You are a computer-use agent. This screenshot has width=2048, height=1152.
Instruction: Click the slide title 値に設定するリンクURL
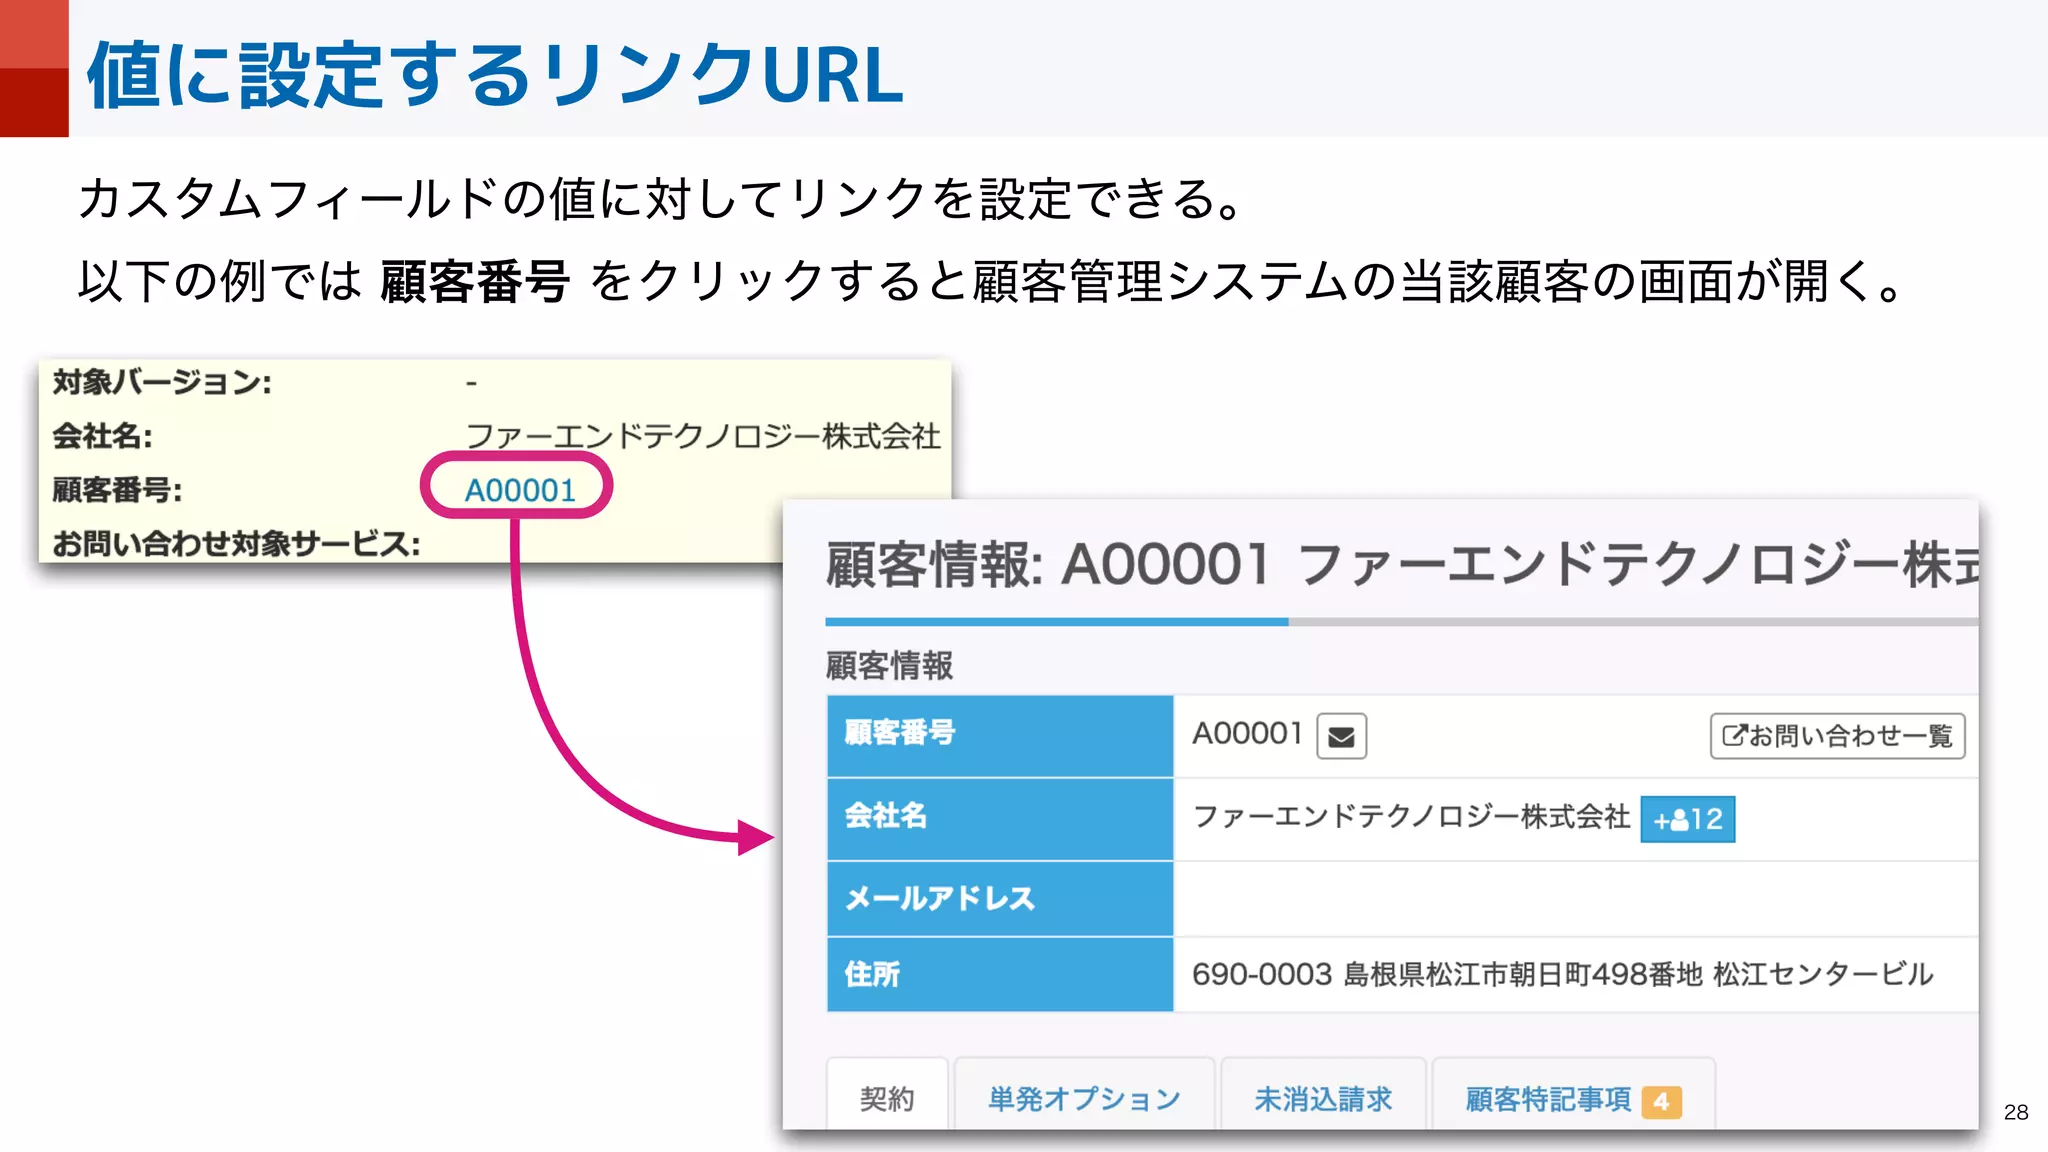point(495,74)
